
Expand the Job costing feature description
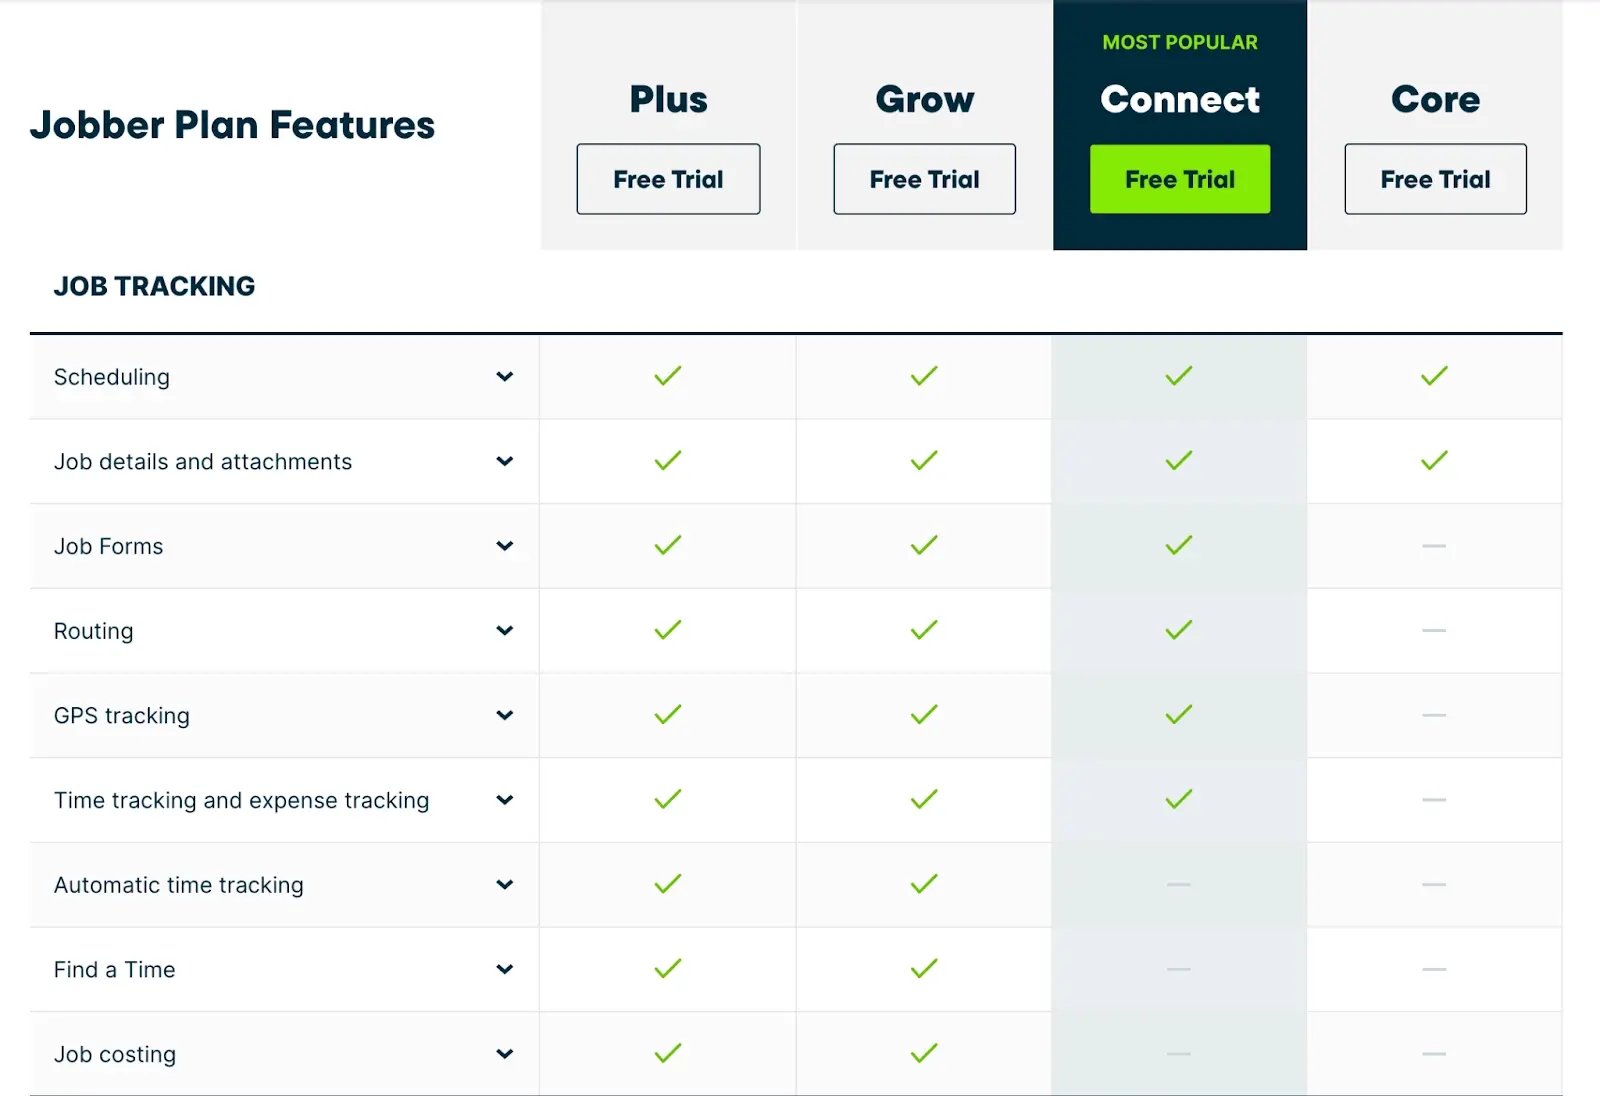click(506, 1053)
